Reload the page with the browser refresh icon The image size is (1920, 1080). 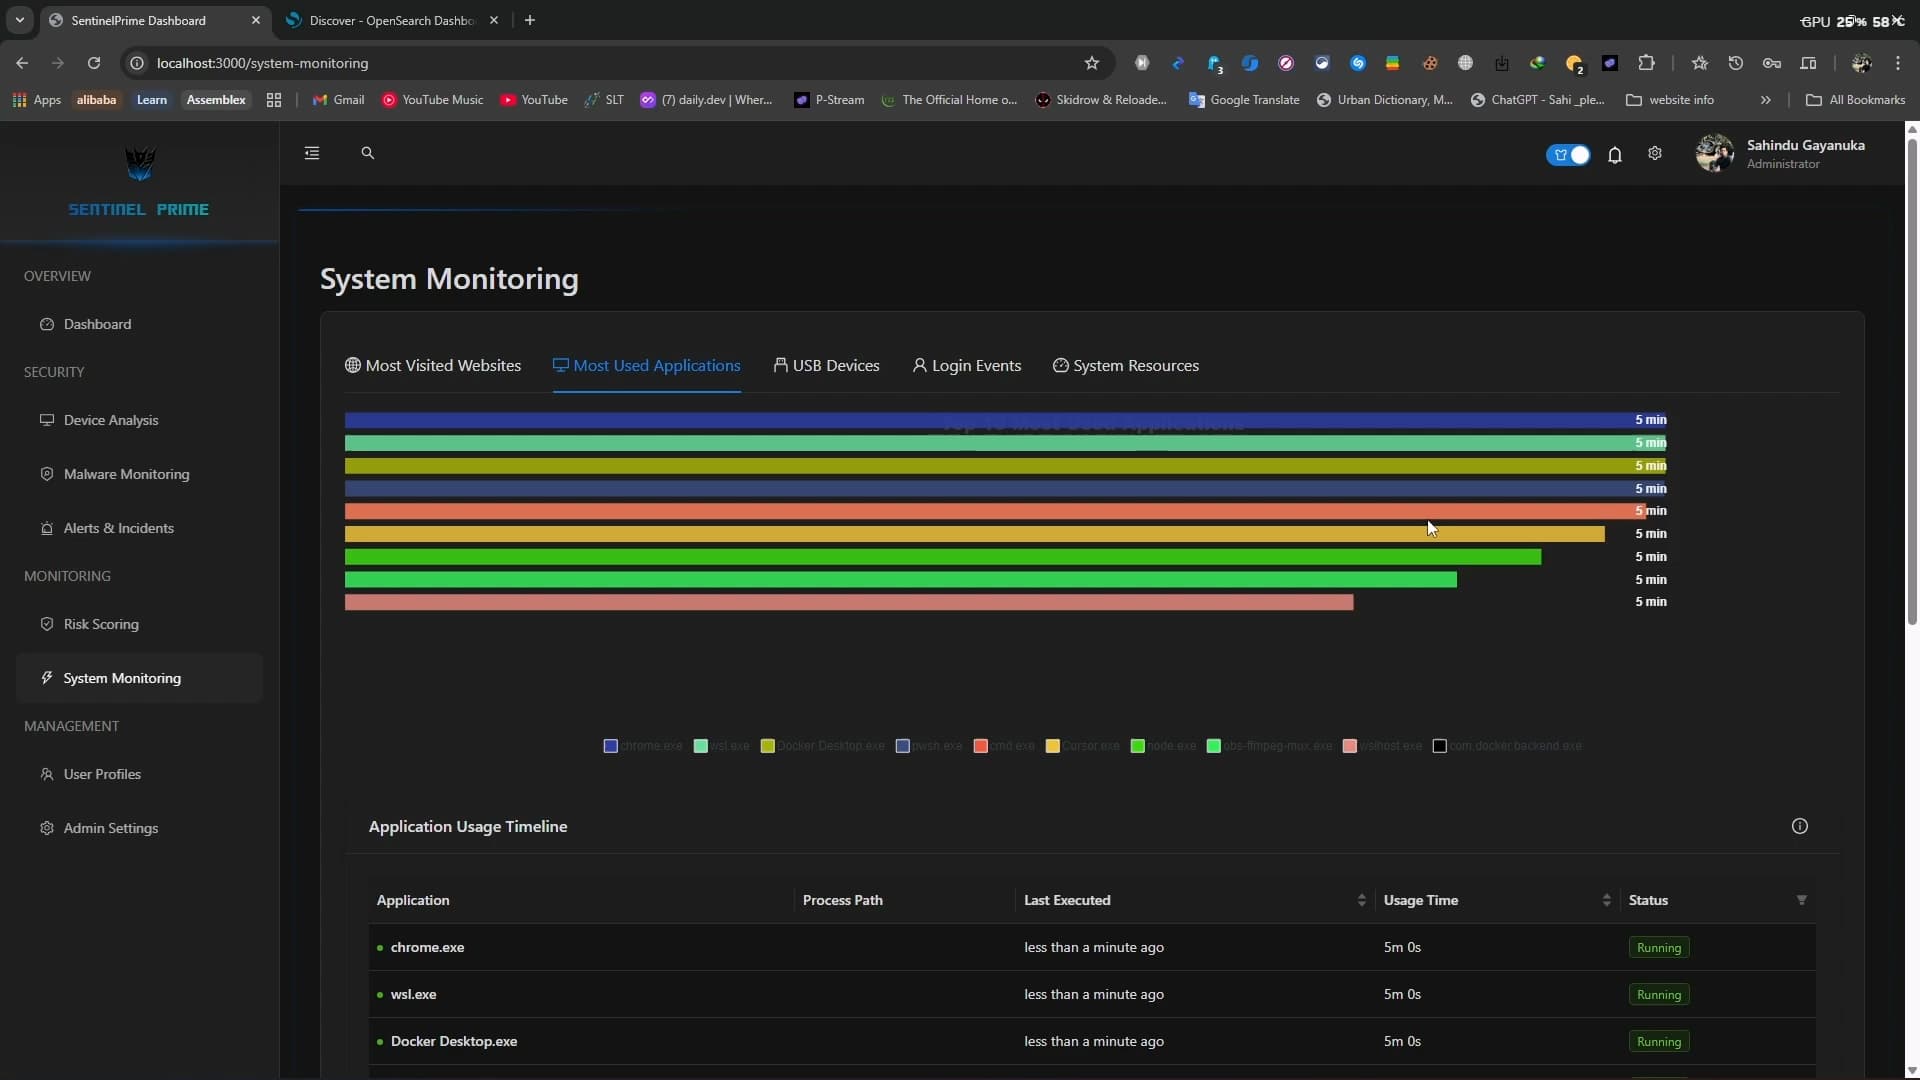94,63
